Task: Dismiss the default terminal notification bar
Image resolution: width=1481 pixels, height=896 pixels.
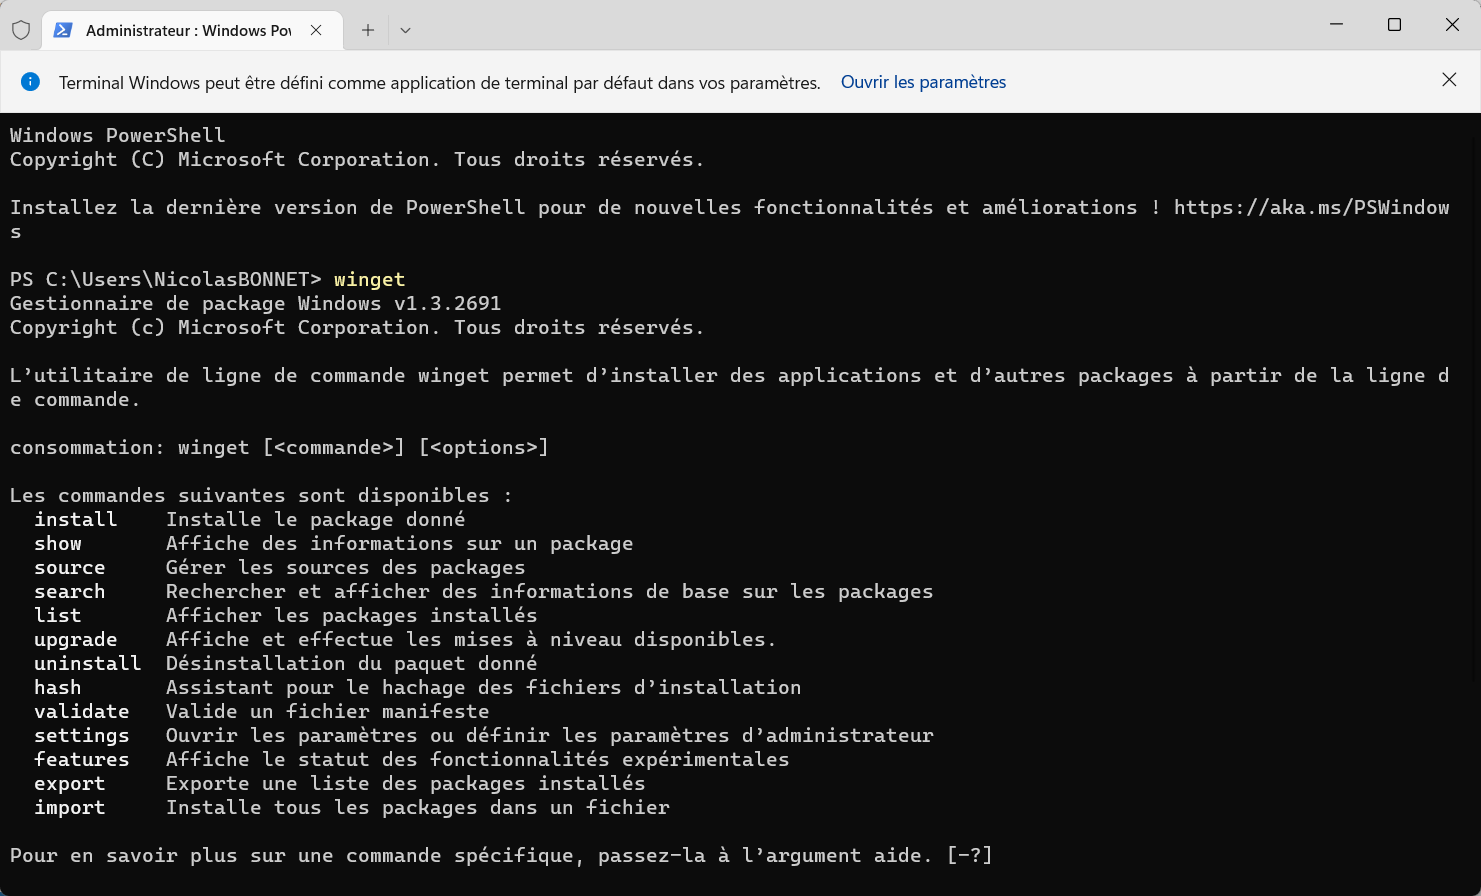Action: click(1449, 80)
